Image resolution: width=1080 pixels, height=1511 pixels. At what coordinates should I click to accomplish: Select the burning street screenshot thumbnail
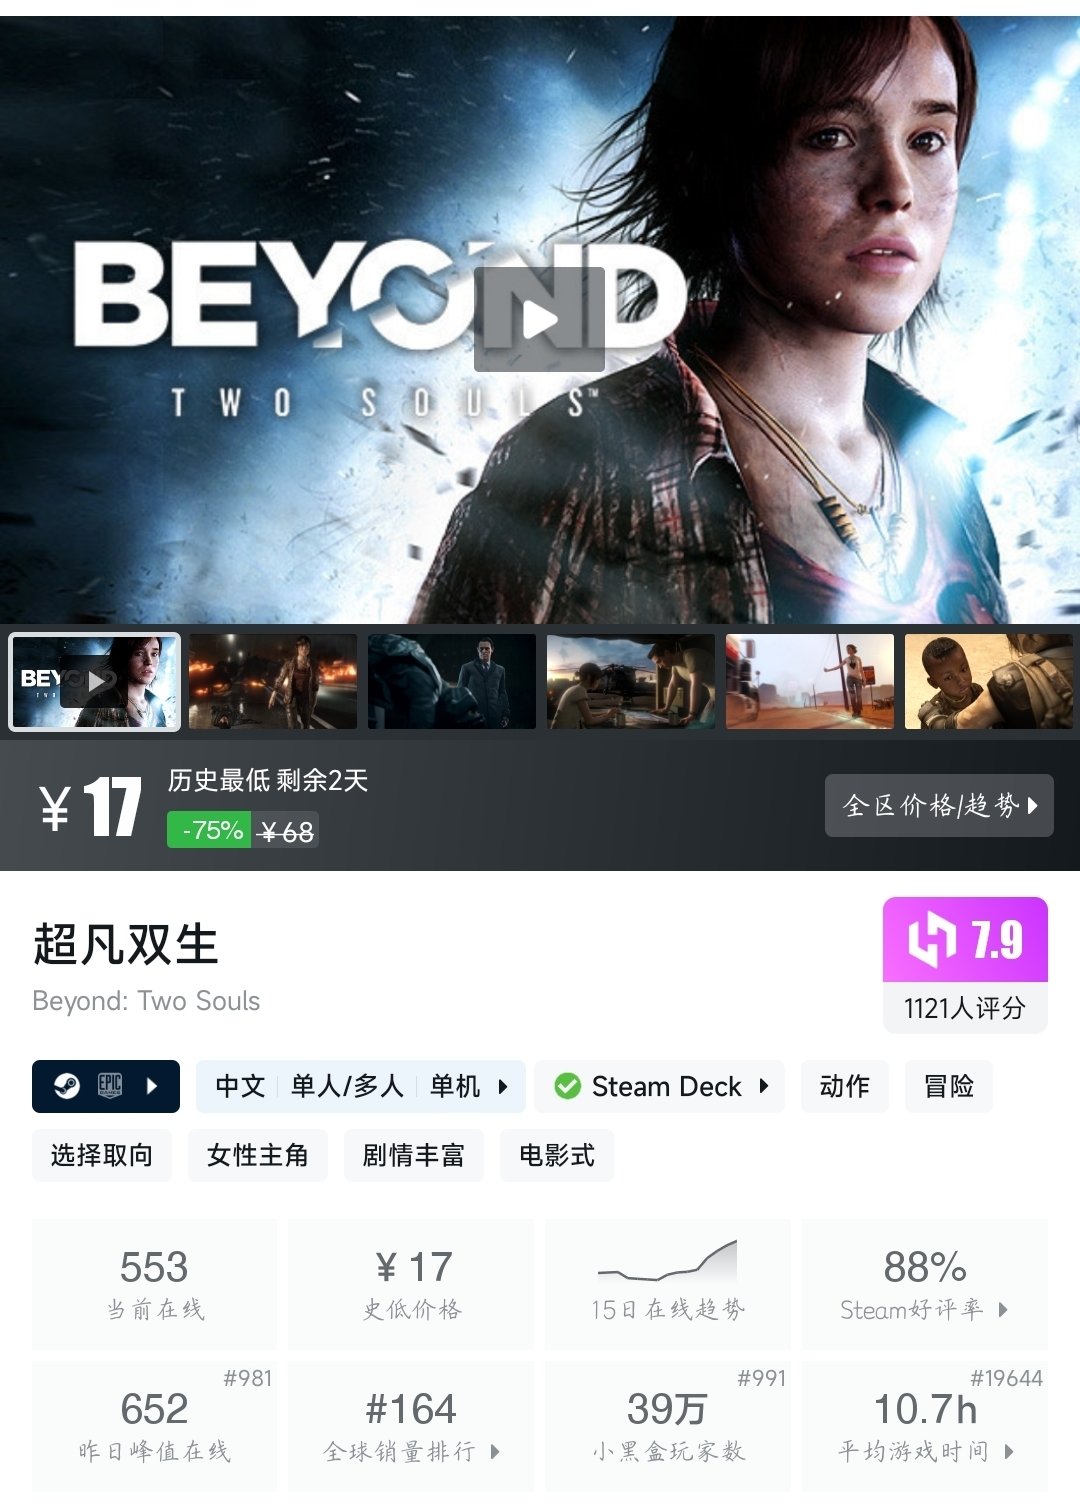(273, 681)
